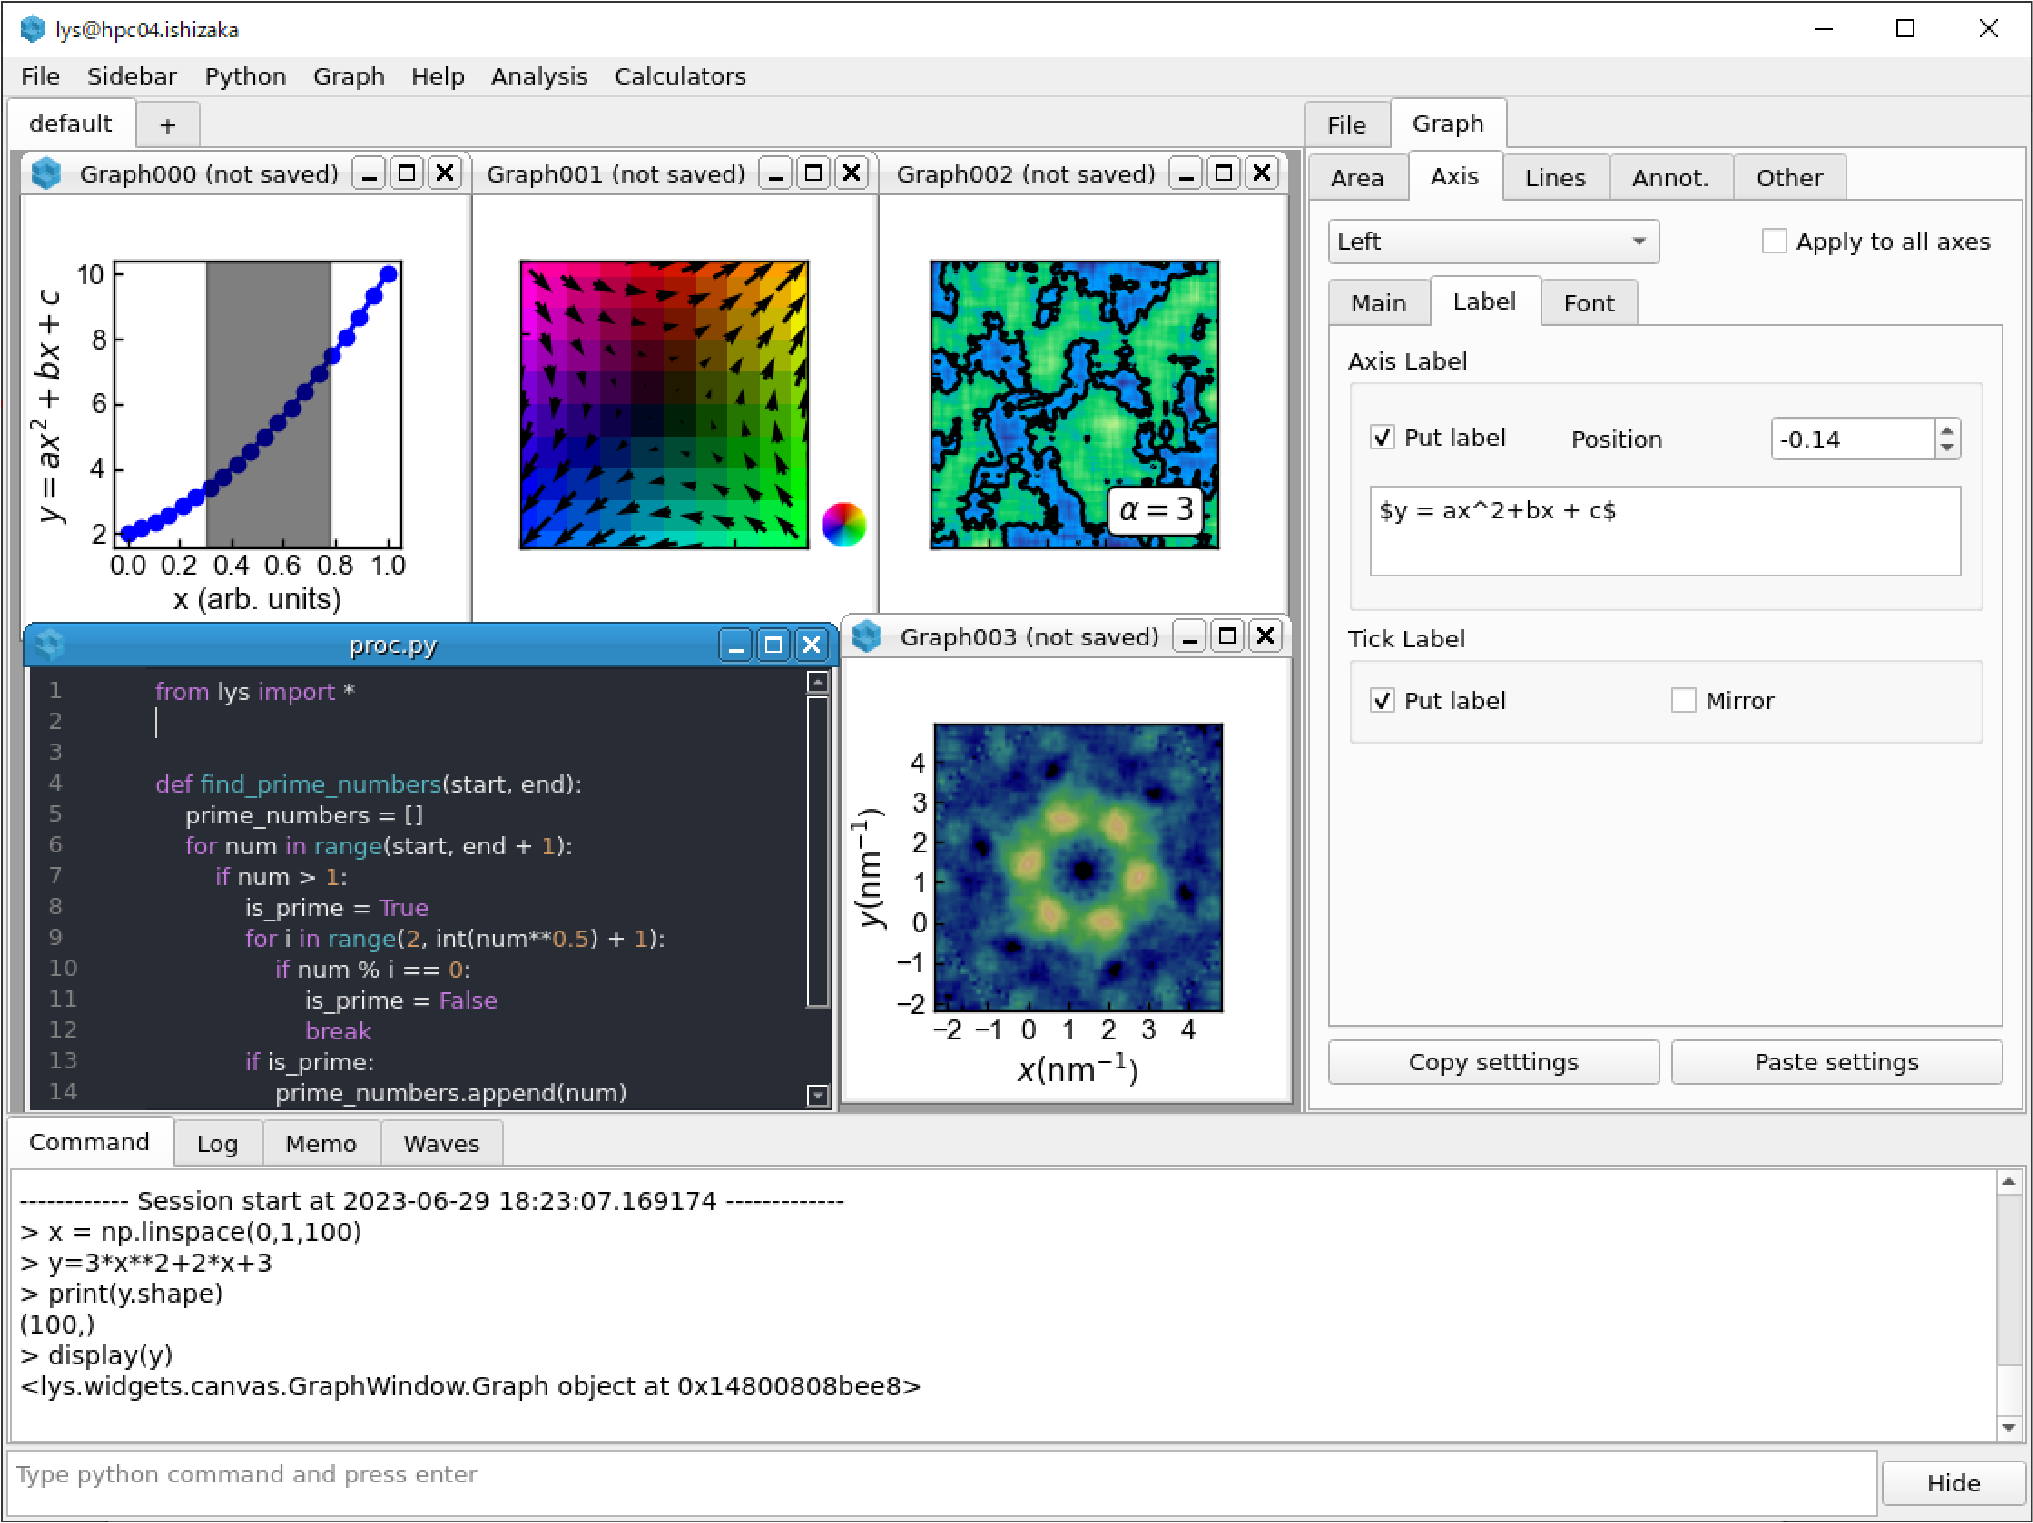Click the Hide button
2033x1523 pixels.
(1953, 1482)
